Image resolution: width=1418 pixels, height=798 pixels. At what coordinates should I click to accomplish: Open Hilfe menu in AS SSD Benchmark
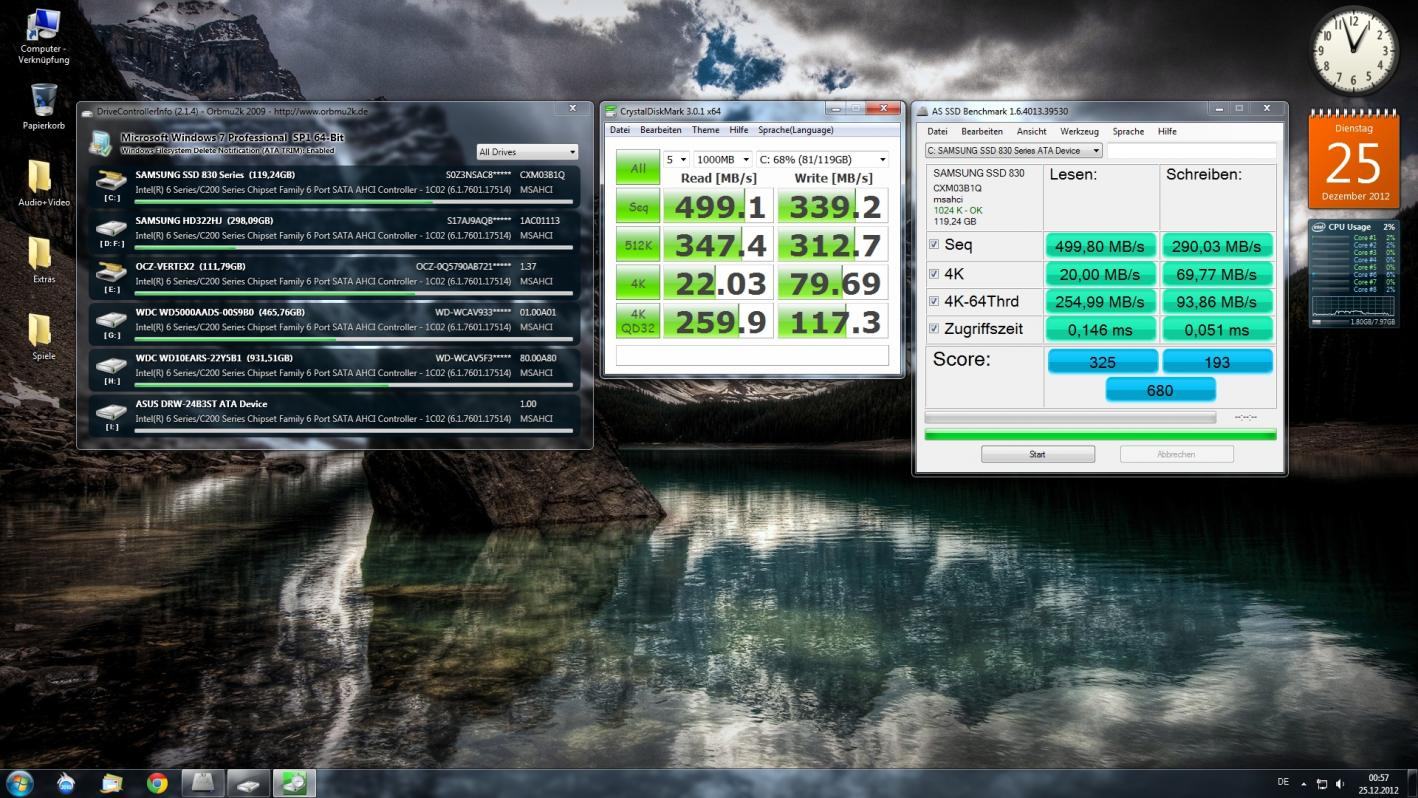(1167, 131)
